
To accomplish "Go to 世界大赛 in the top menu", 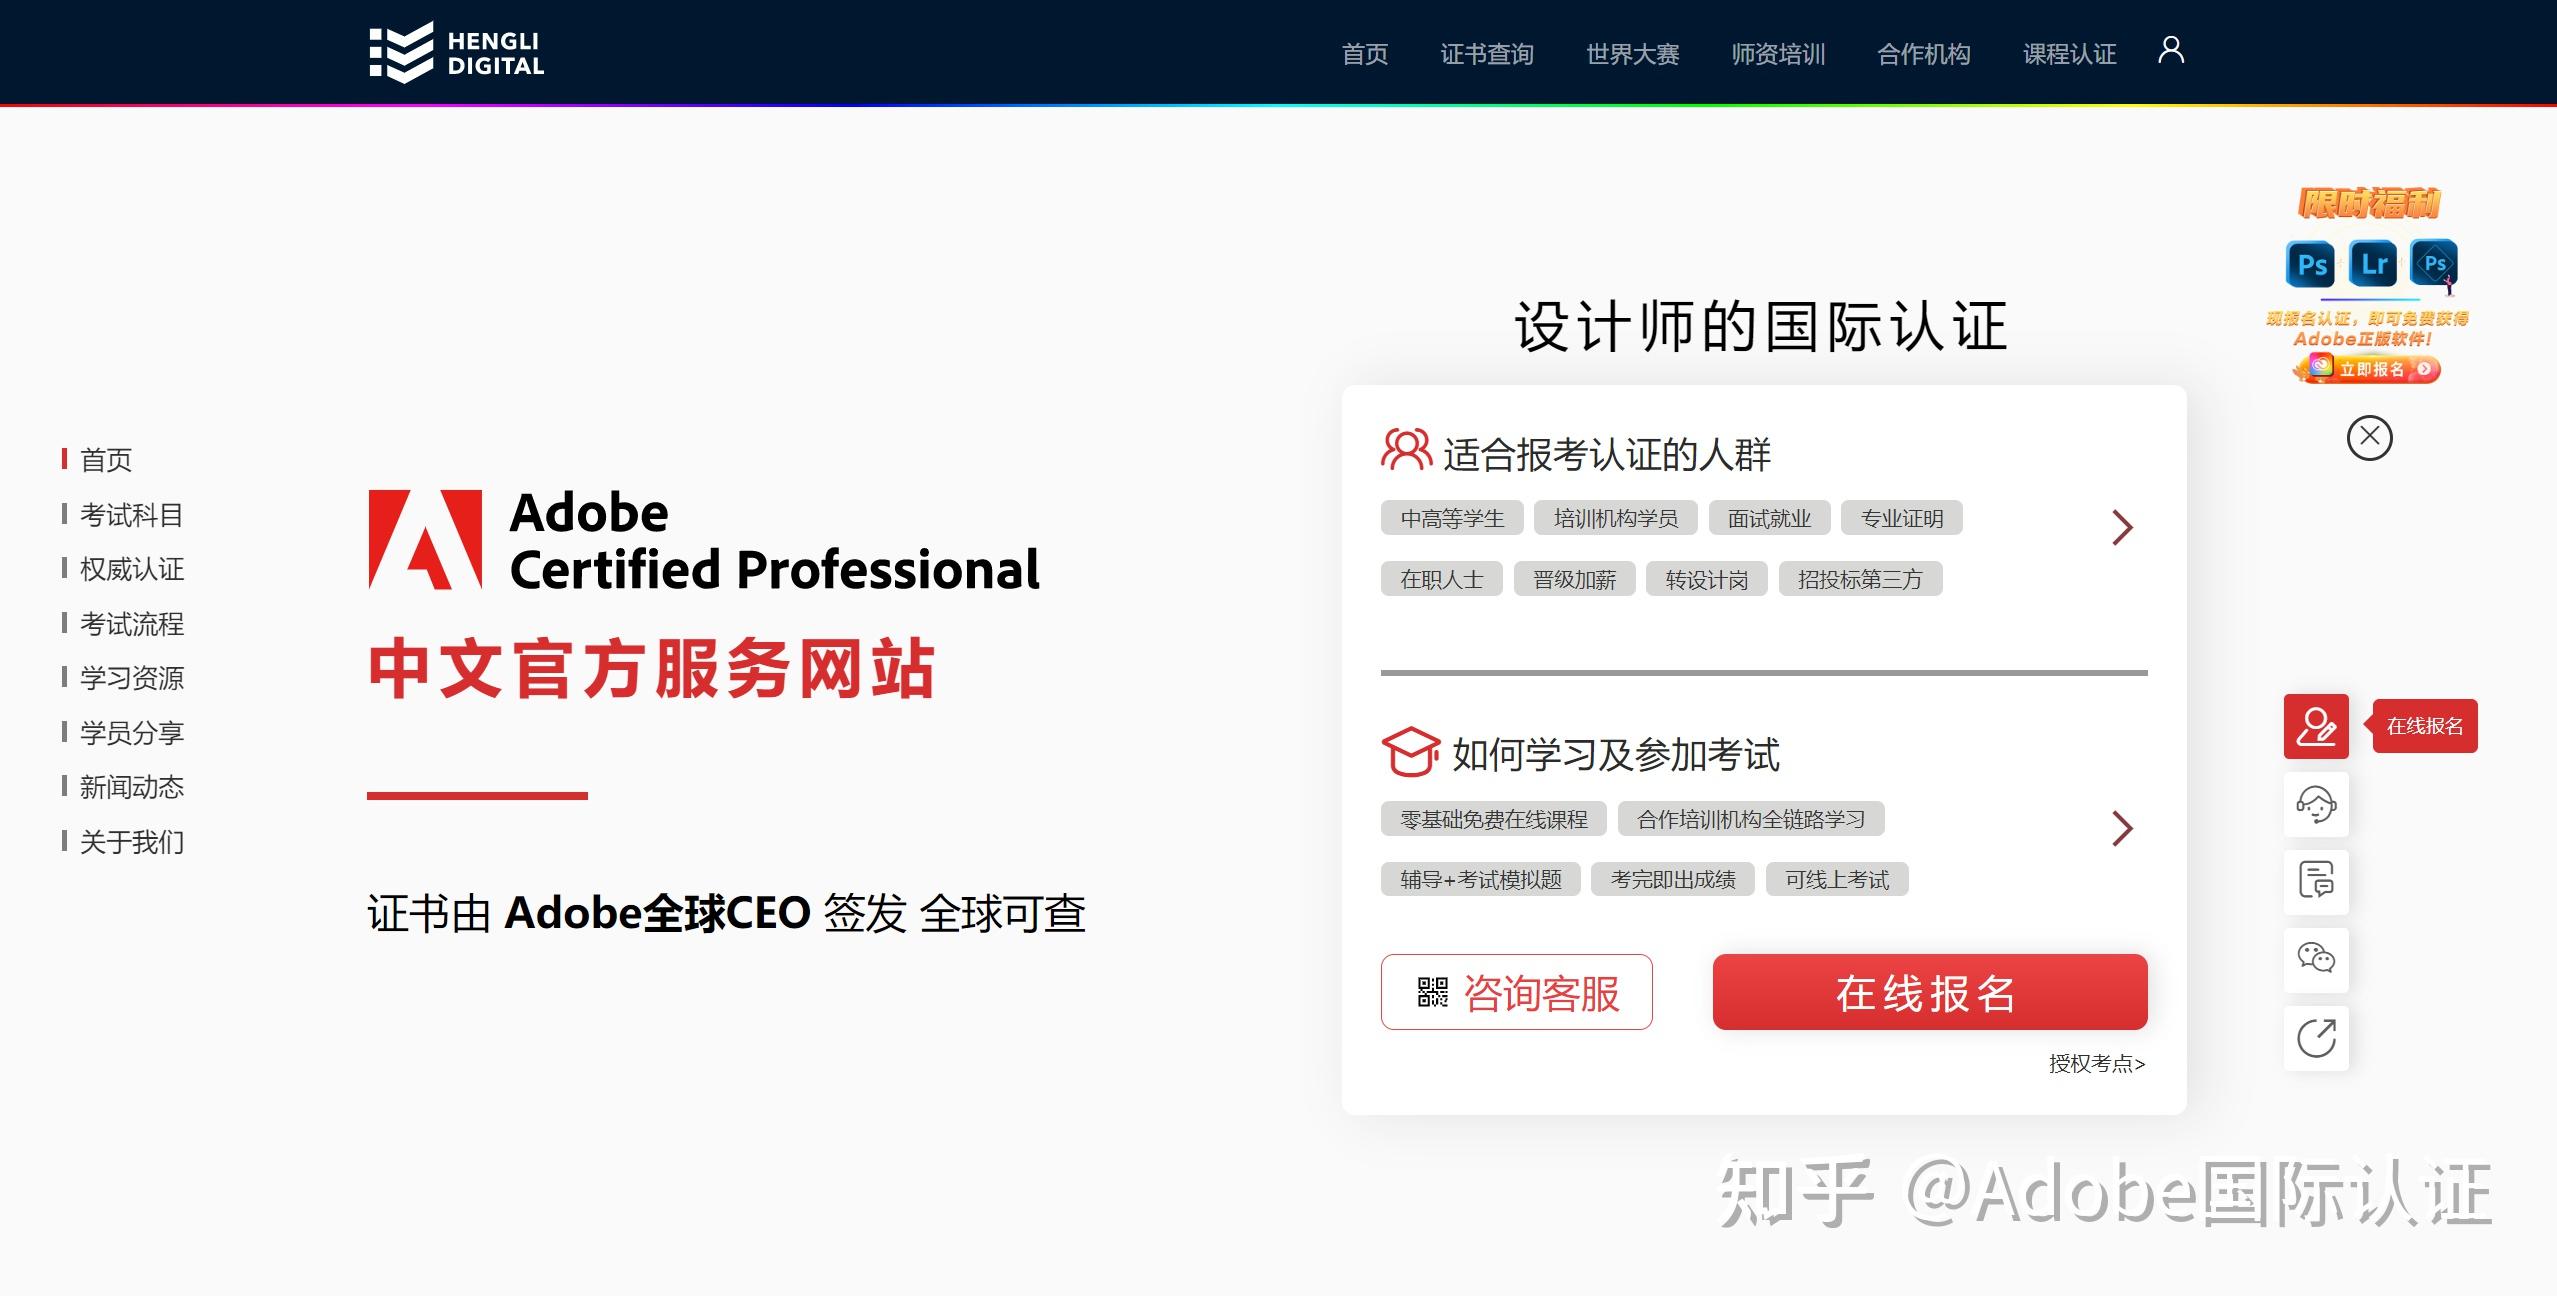I will click(1632, 54).
